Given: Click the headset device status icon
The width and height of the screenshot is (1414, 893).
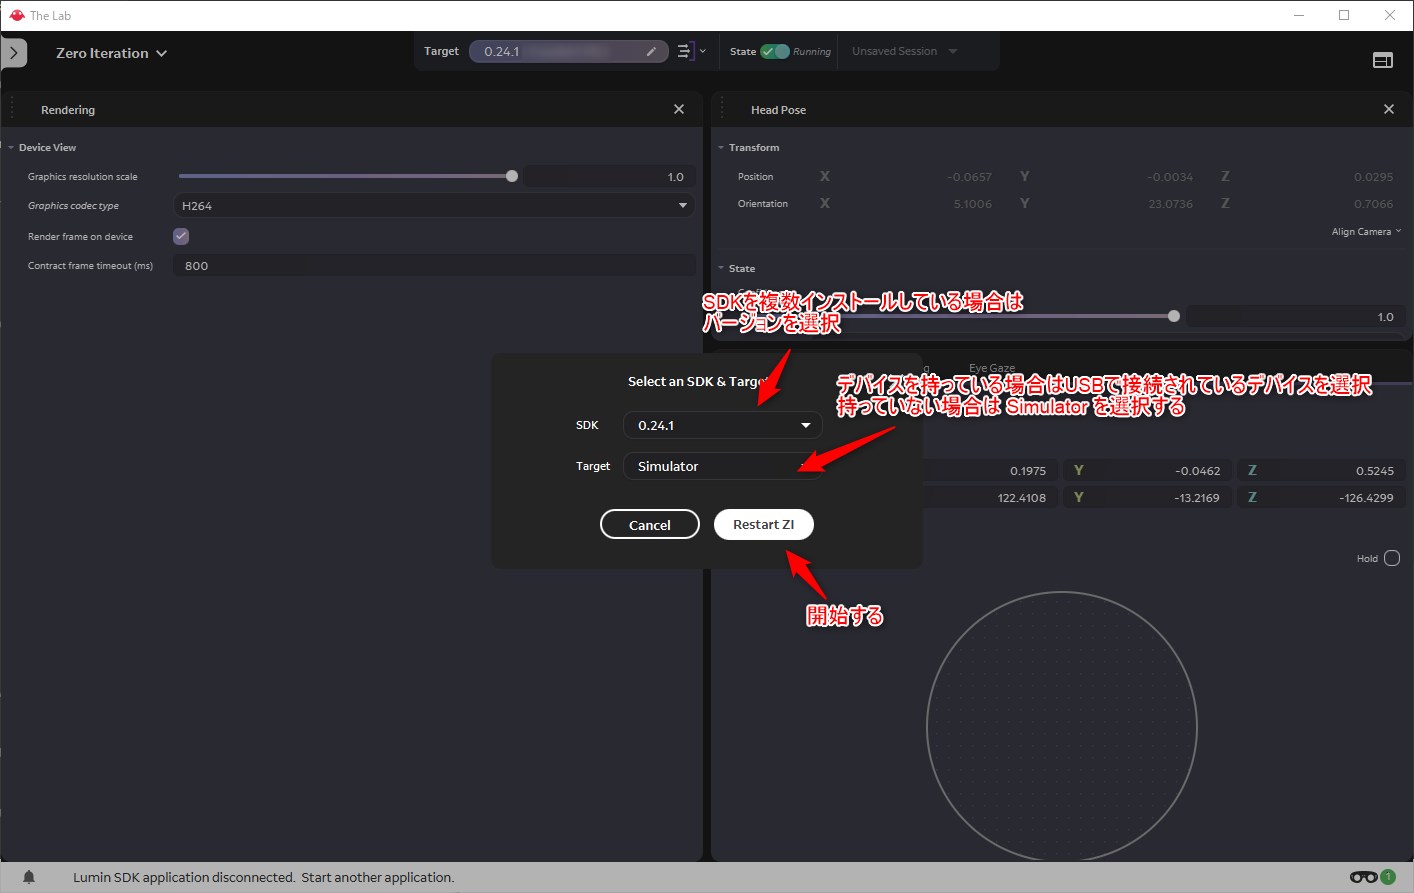Looking at the screenshot, I should (1363, 877).
